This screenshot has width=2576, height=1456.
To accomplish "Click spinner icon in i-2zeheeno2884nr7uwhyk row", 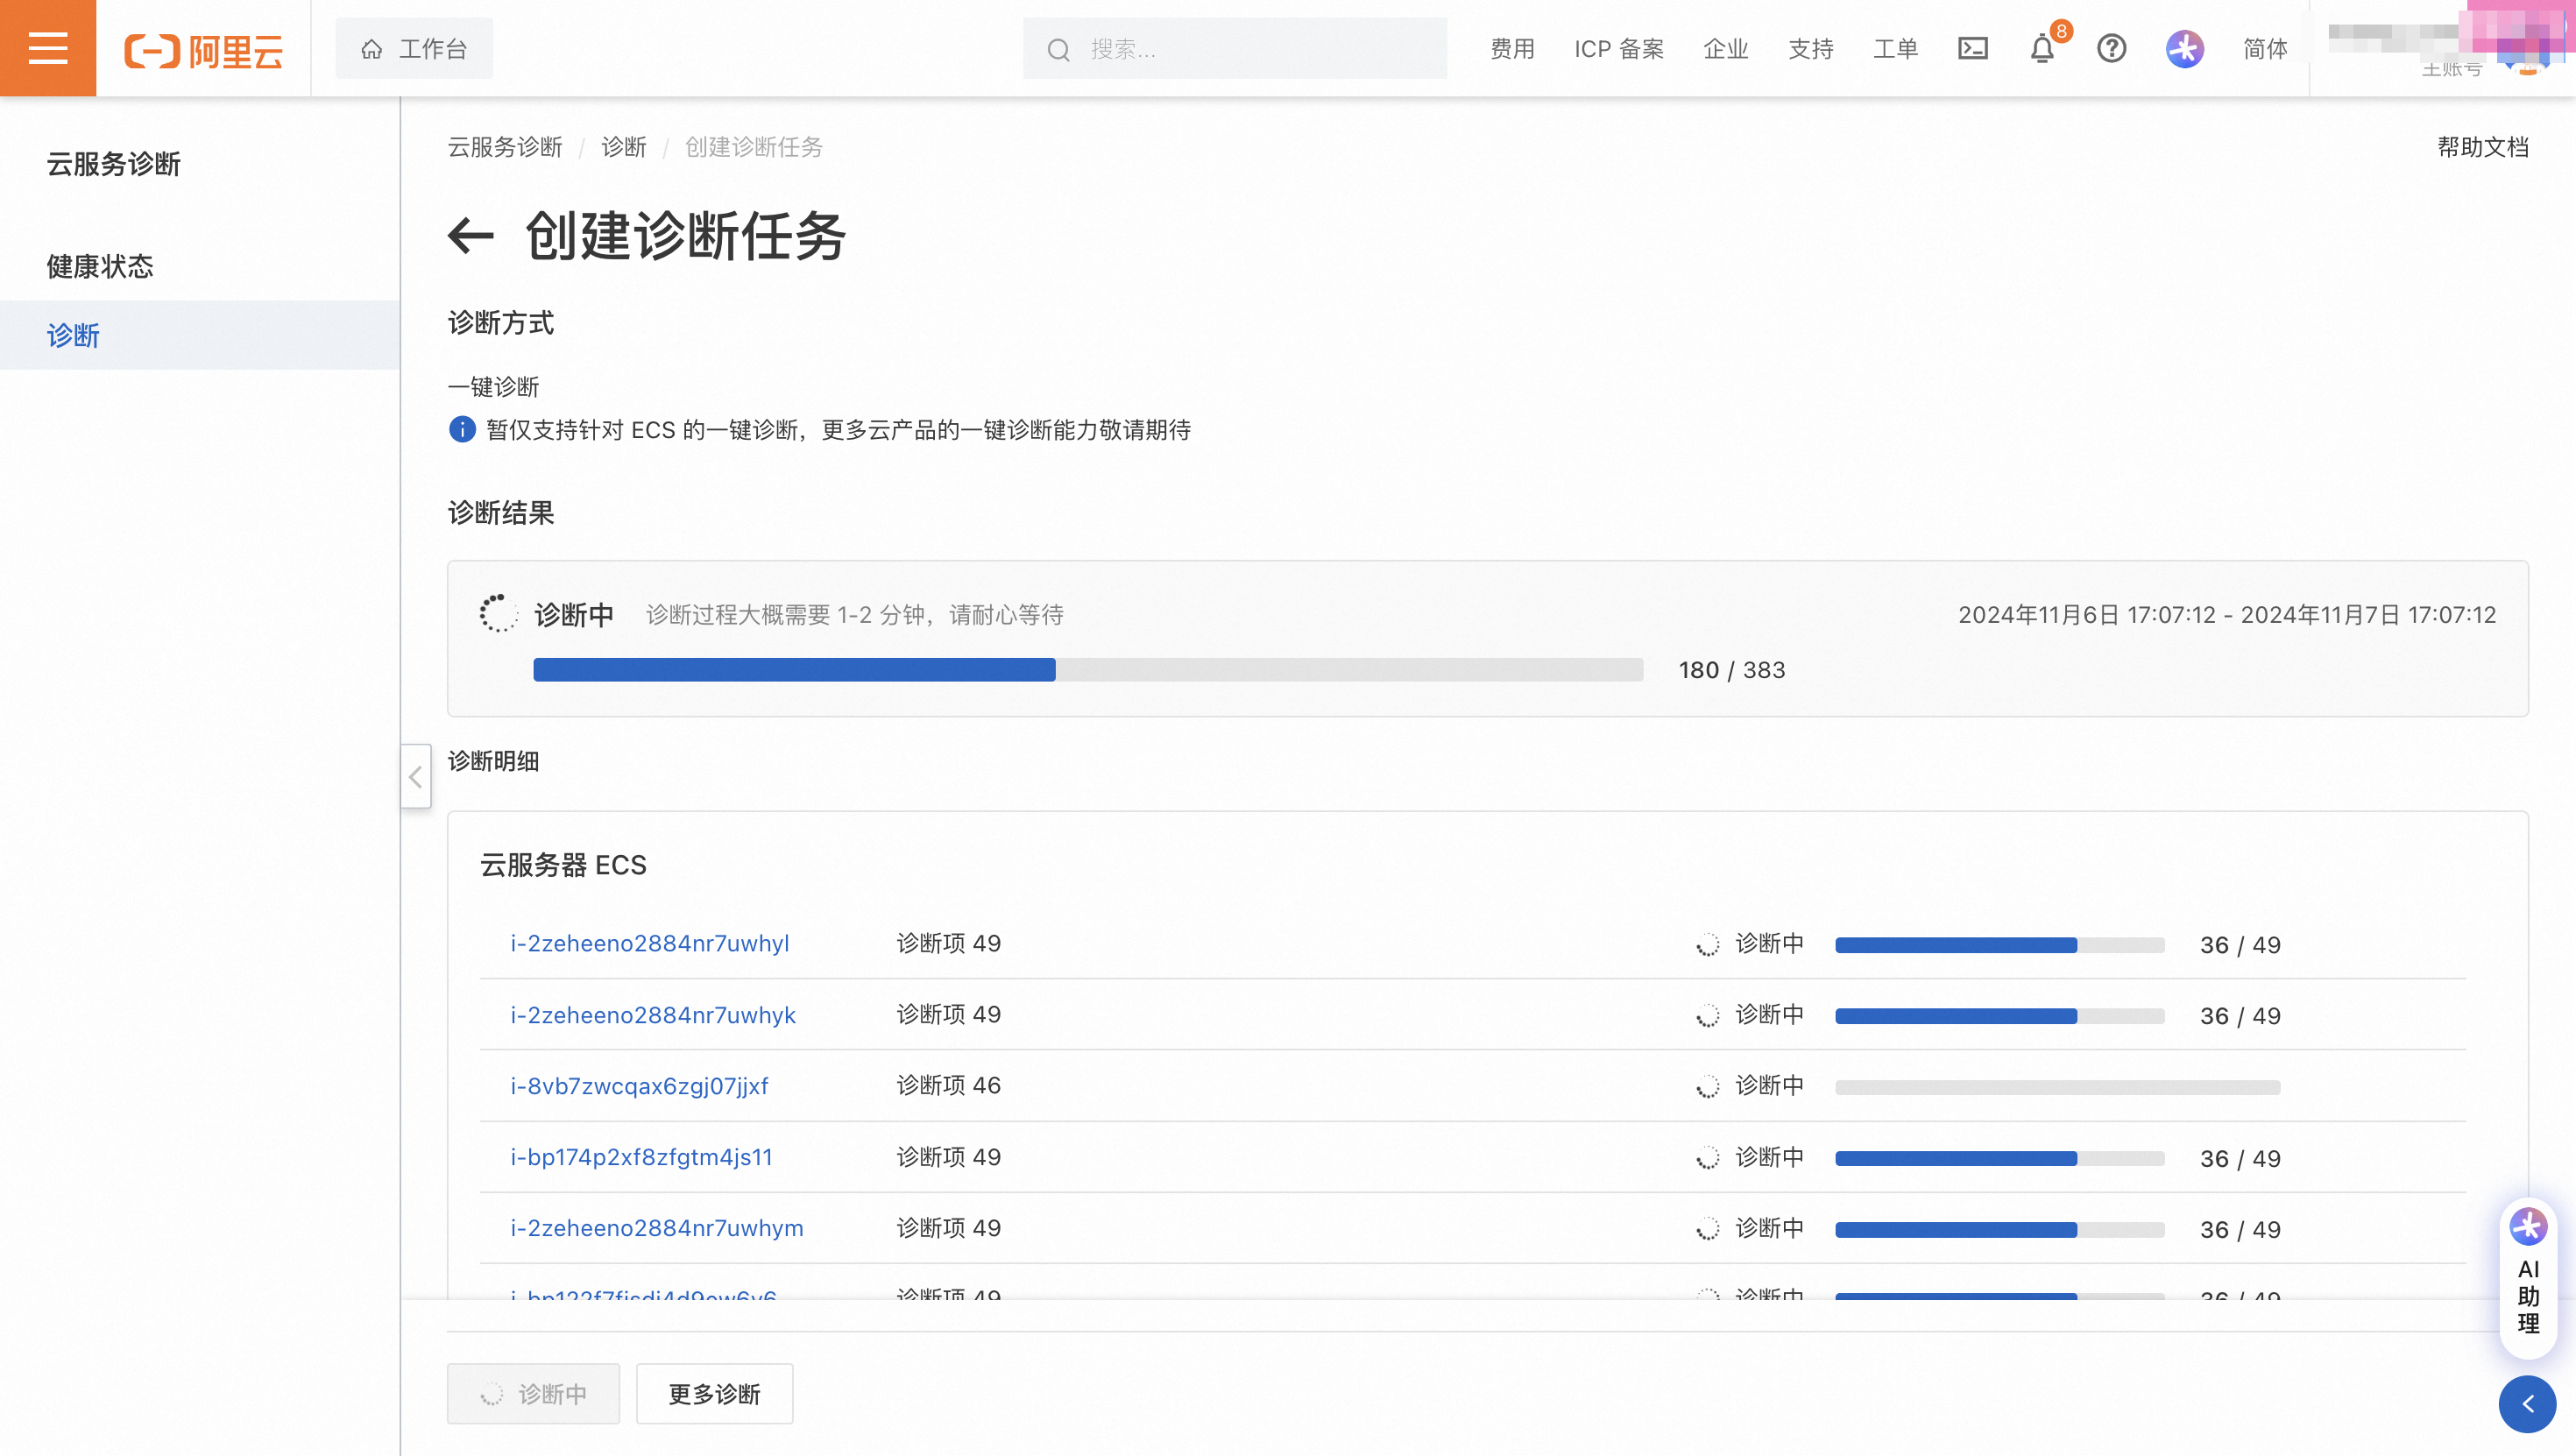I will pos(1708,1016).
